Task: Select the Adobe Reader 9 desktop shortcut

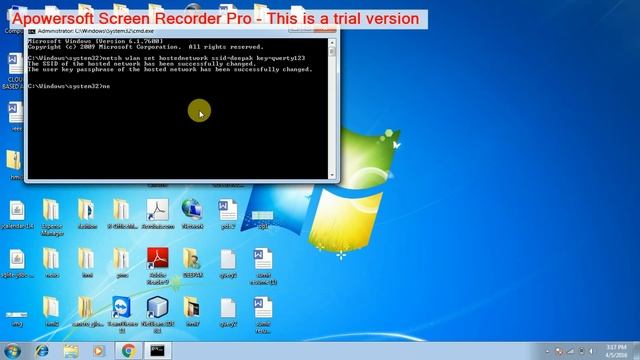Action: pyautogui.click(x=158, y=266)
